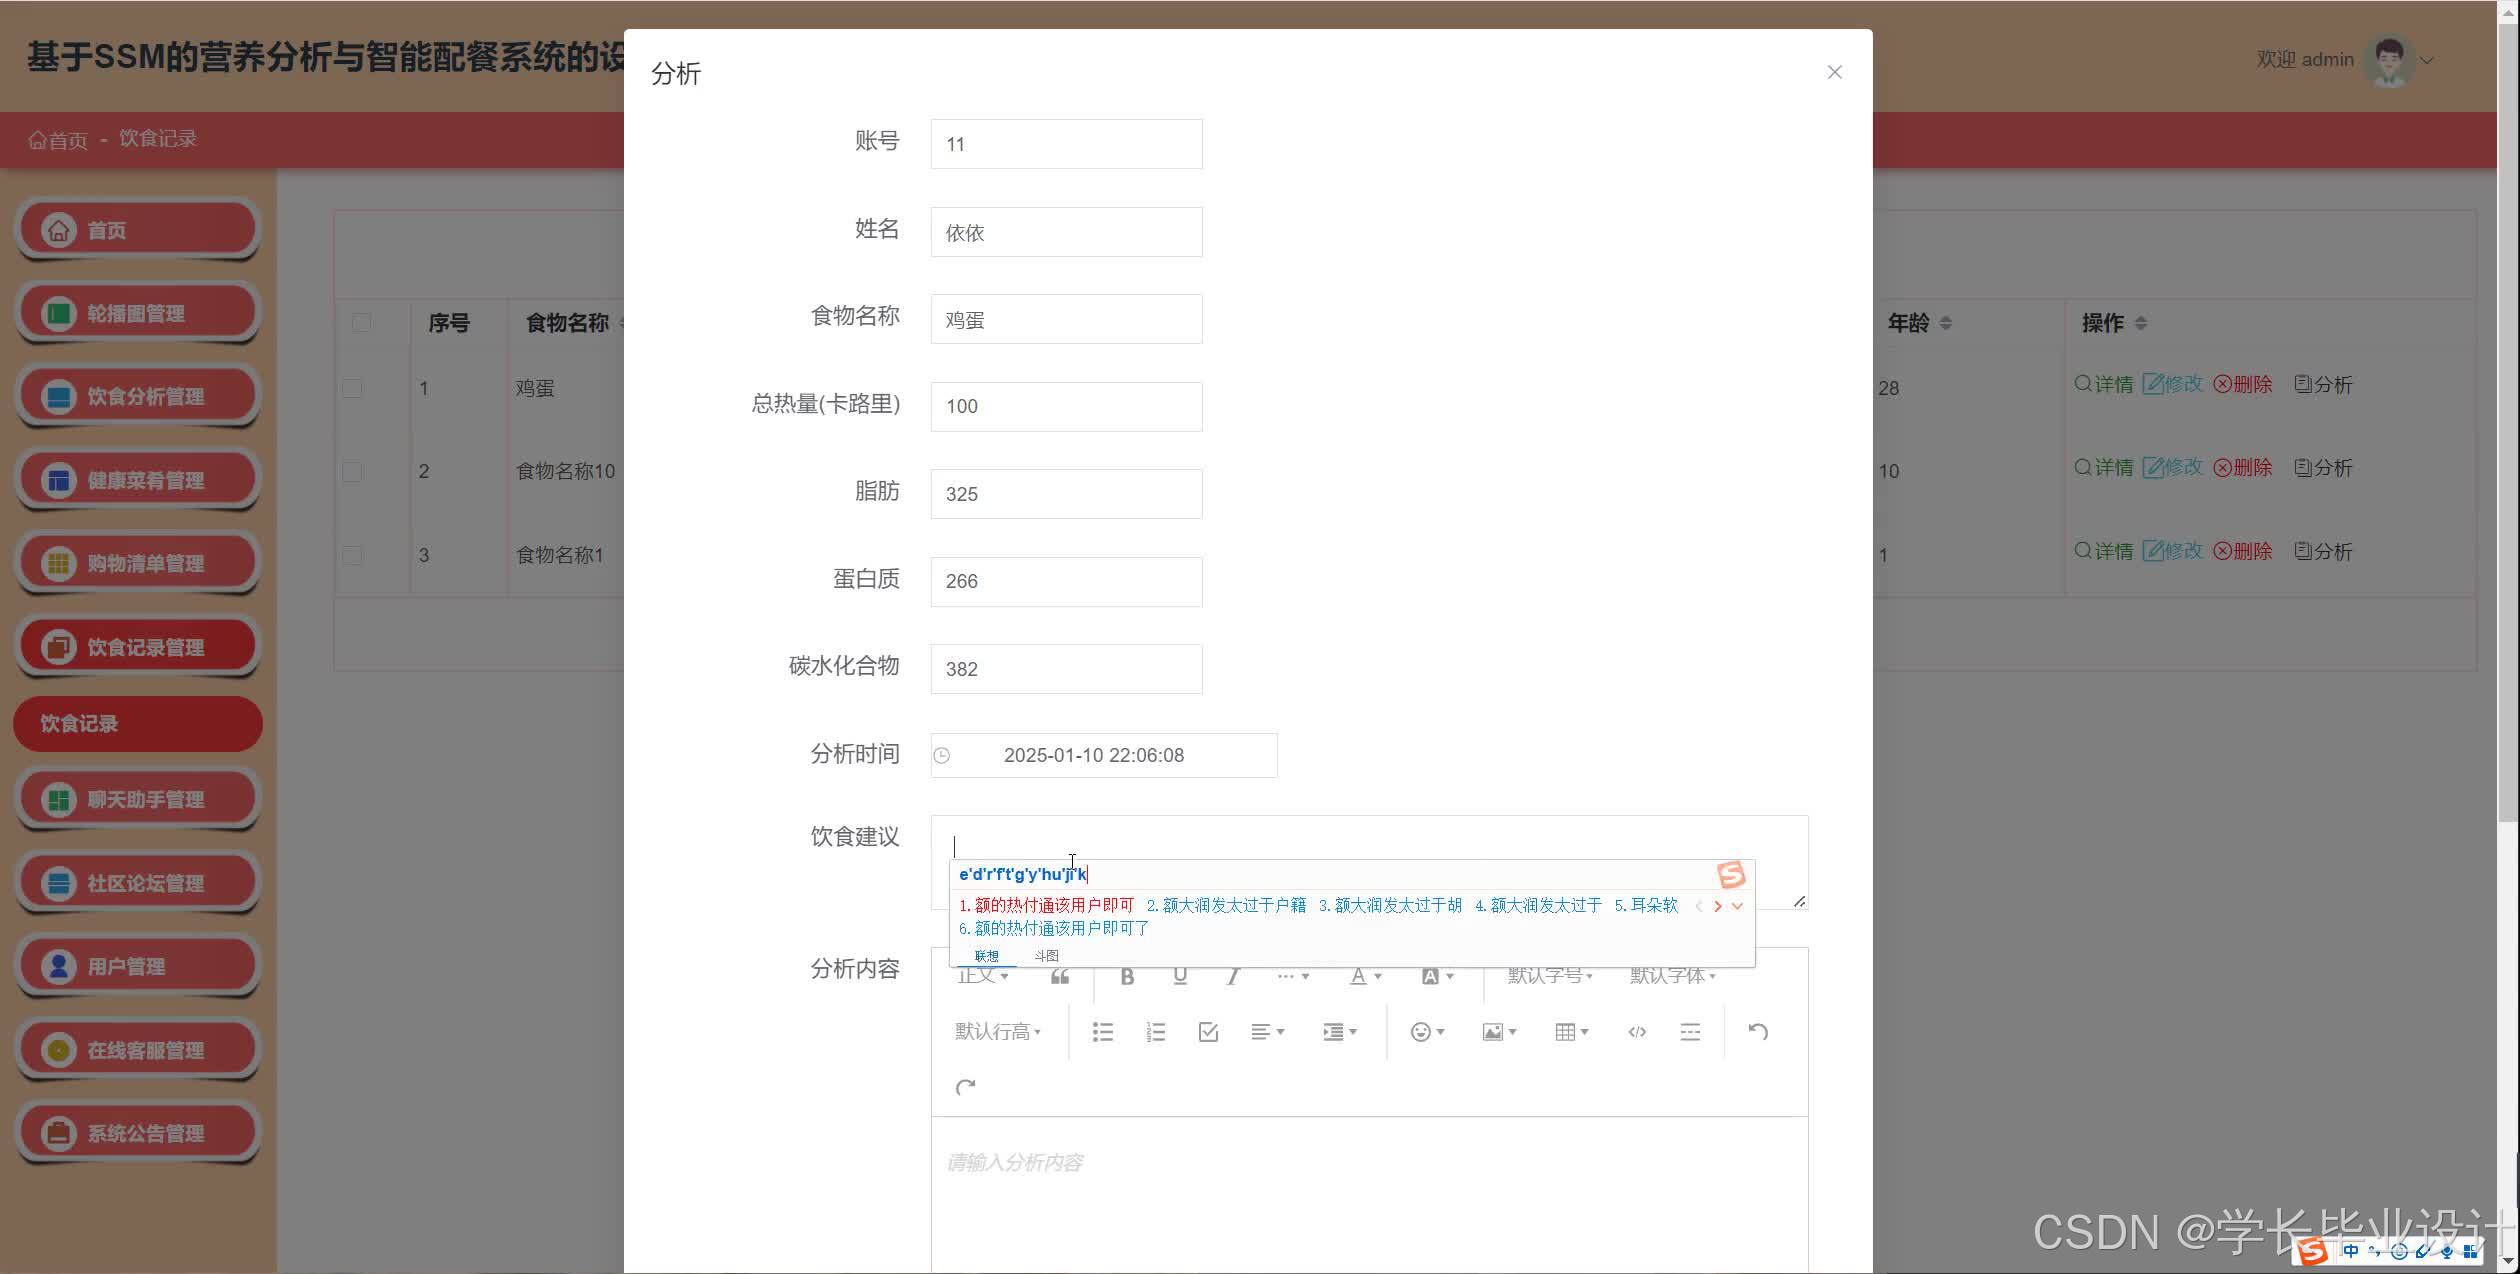Open the 首页 sidebar item
The height and width of the screenshot is (1274, 2520).
138,230
